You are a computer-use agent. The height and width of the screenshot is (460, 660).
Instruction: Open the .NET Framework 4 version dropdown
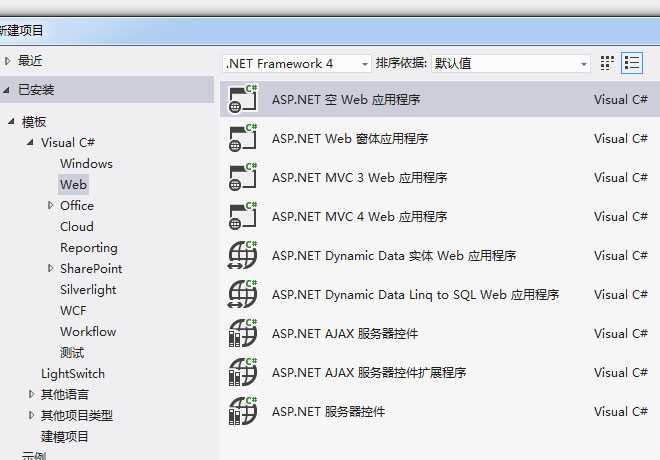[297, 64]
